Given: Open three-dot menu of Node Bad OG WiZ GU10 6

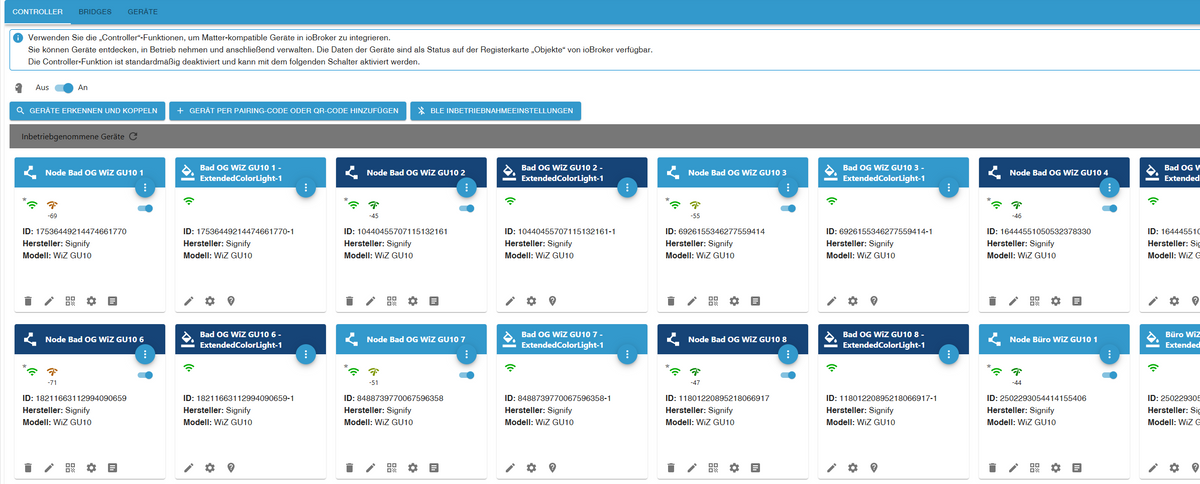Looking at the screenshot, I should [x=146, y=355].
